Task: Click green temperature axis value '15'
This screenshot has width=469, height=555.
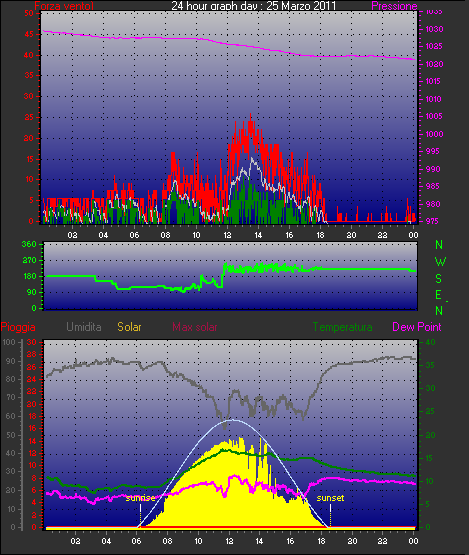Action: pos(429,458)
